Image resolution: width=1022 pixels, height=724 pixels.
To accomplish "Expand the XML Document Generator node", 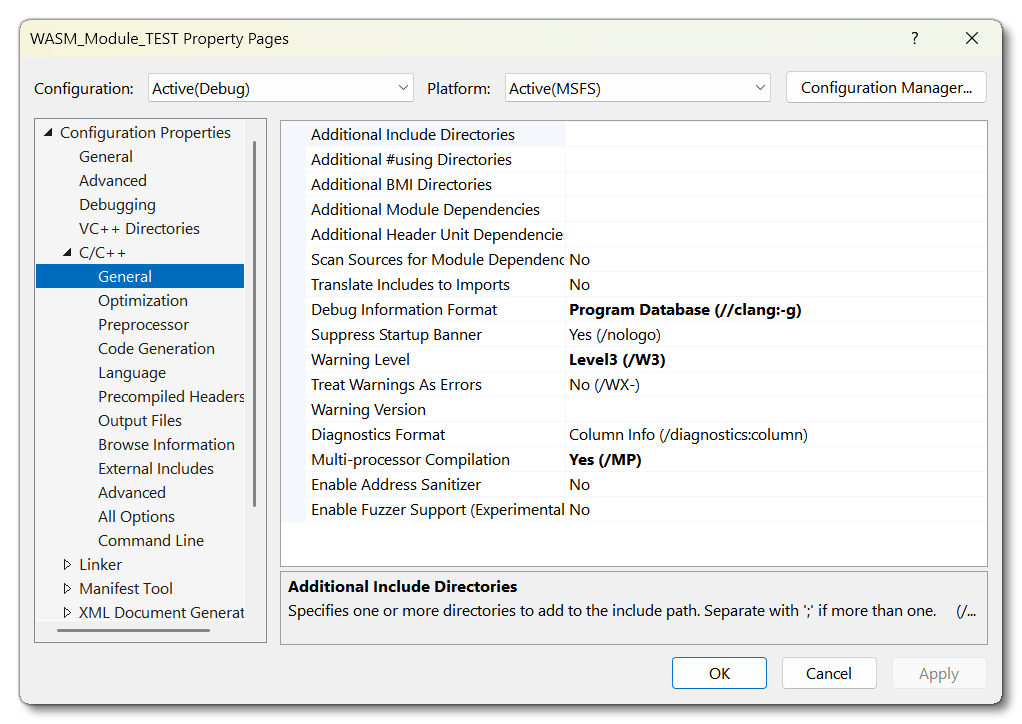I will tap(67, 613).
